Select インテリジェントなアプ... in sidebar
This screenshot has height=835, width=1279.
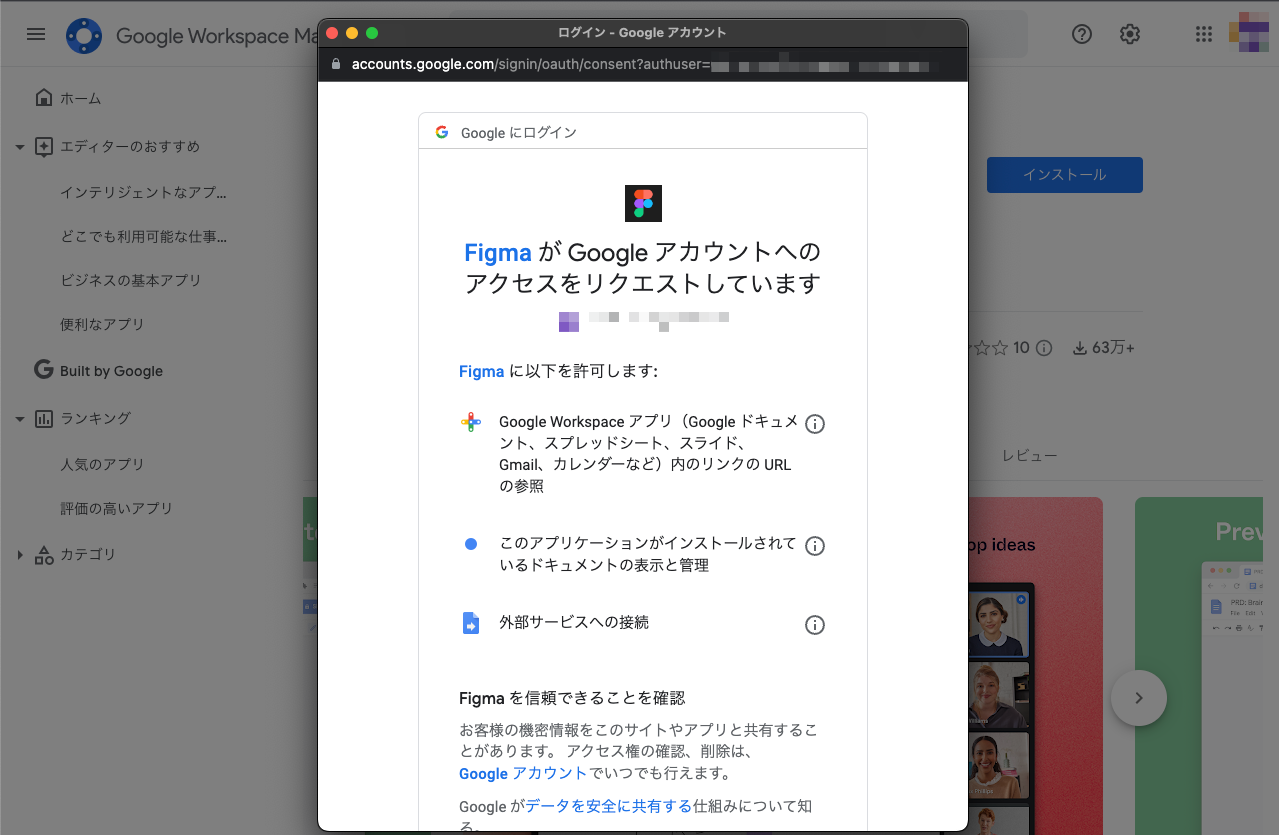143,192
